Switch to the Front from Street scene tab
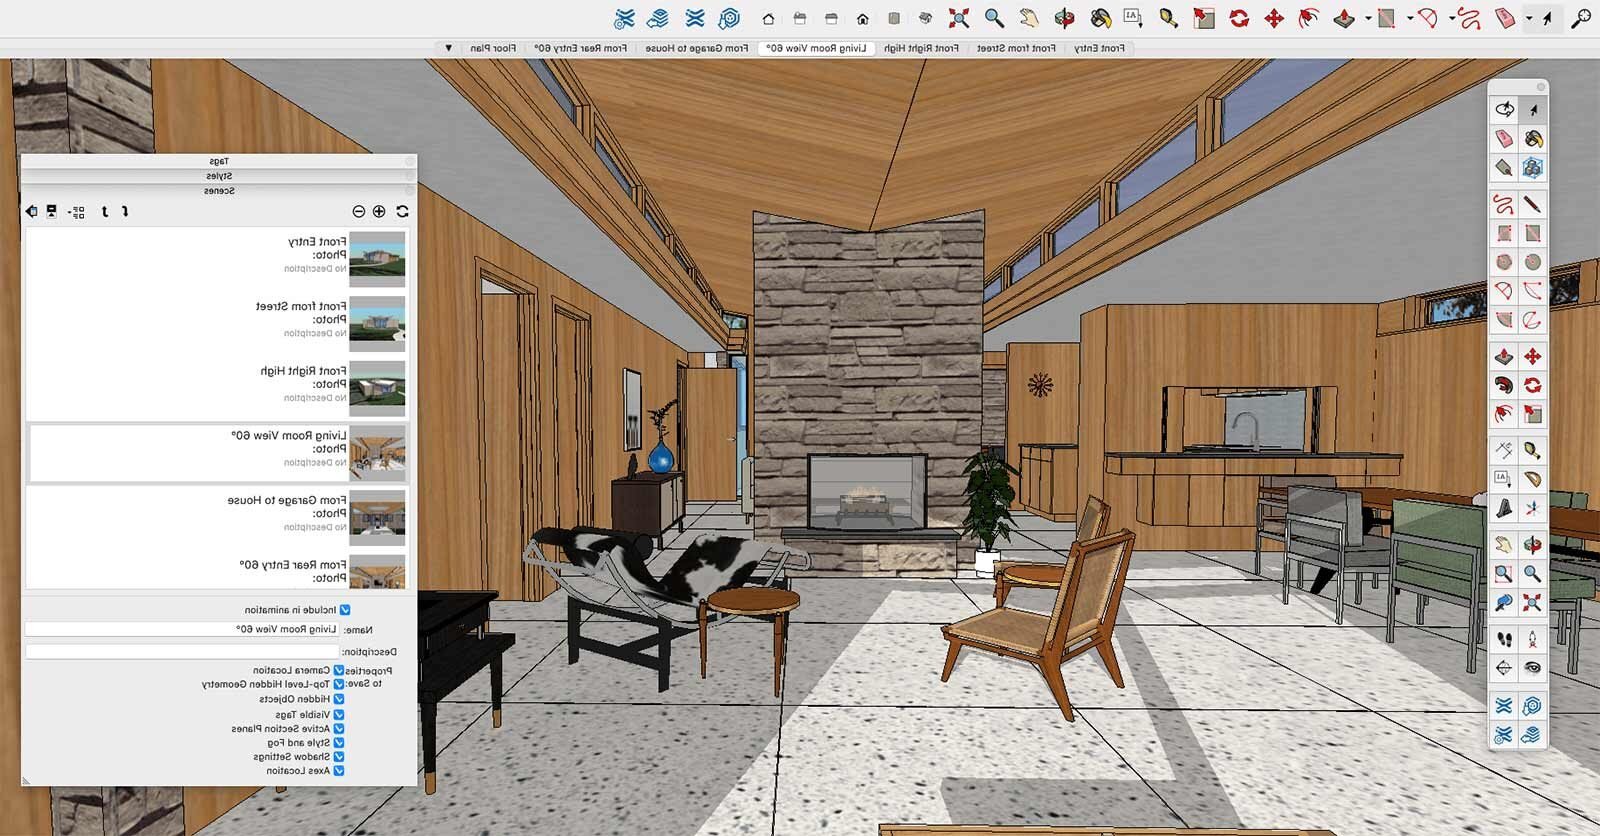The width and height of the screenshot is (1600, 836). click(x=1016, y=48)
